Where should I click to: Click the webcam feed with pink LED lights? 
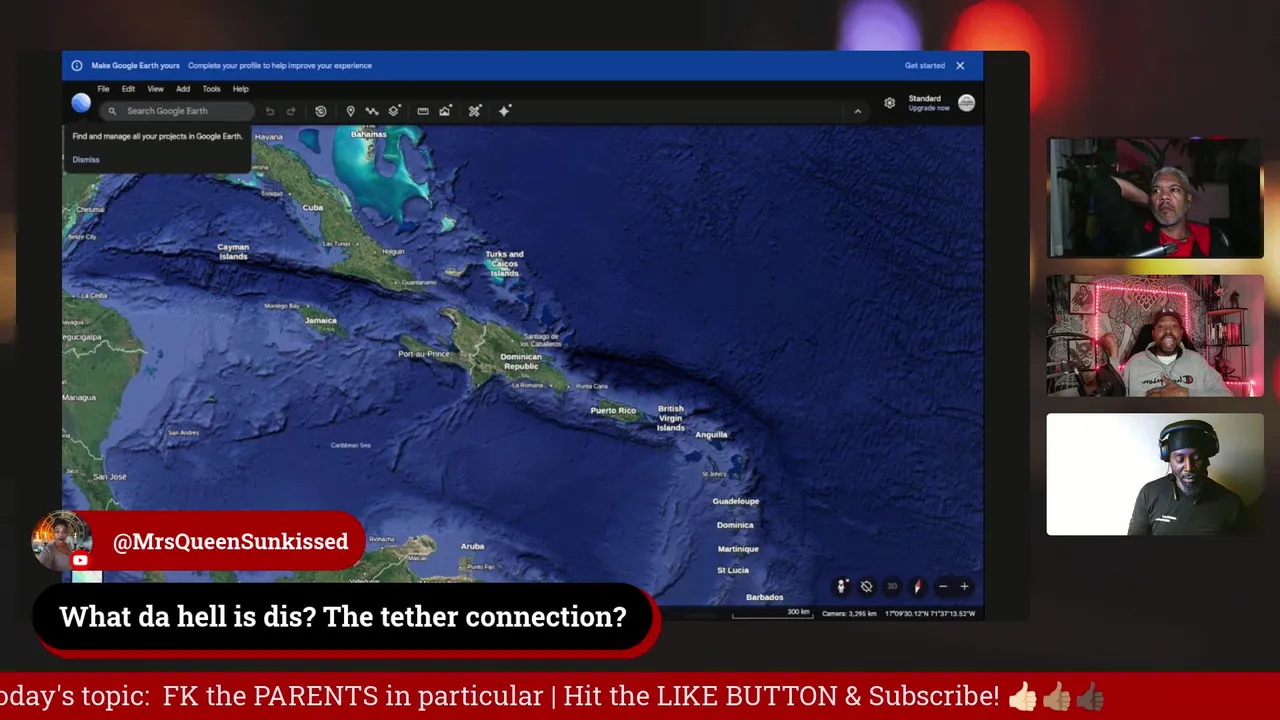click(x=1155, y=336)
